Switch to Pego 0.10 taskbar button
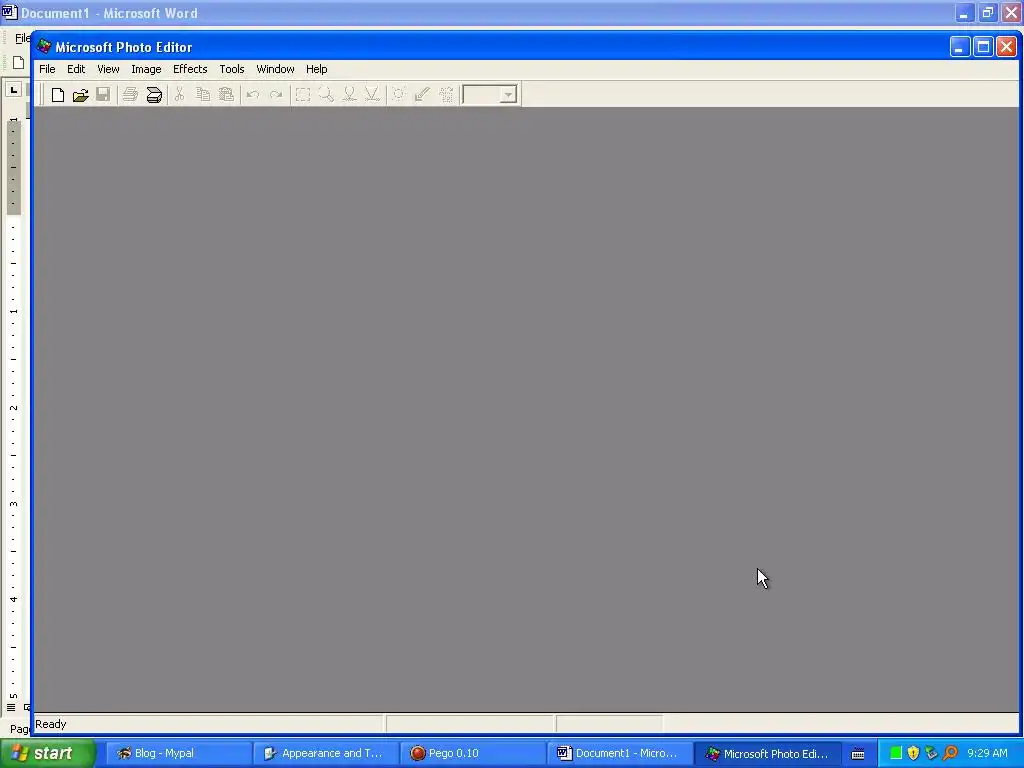 click(x=473, y=754)
